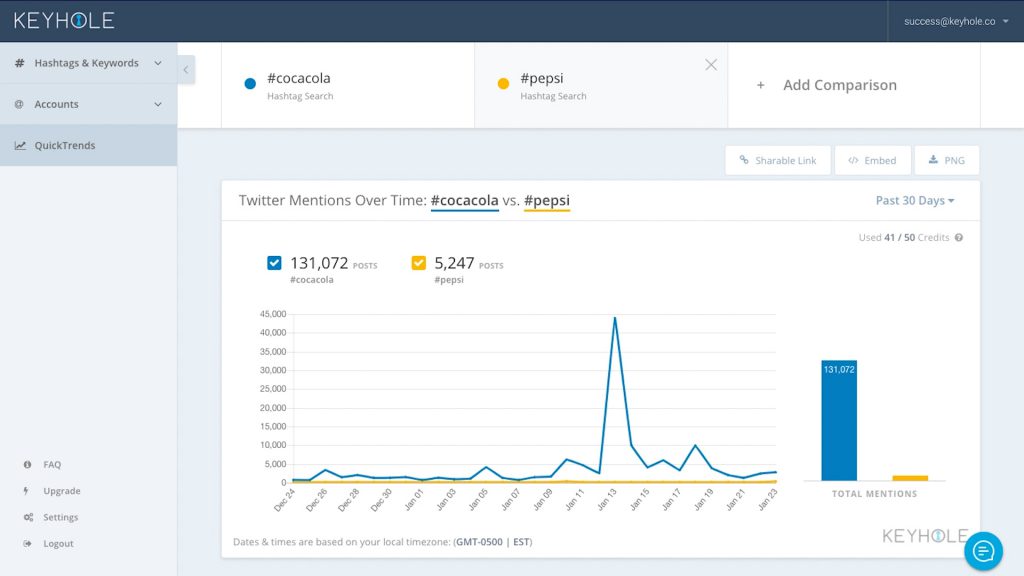Open the success@keyhole.co account dropdown

point(955,21)
